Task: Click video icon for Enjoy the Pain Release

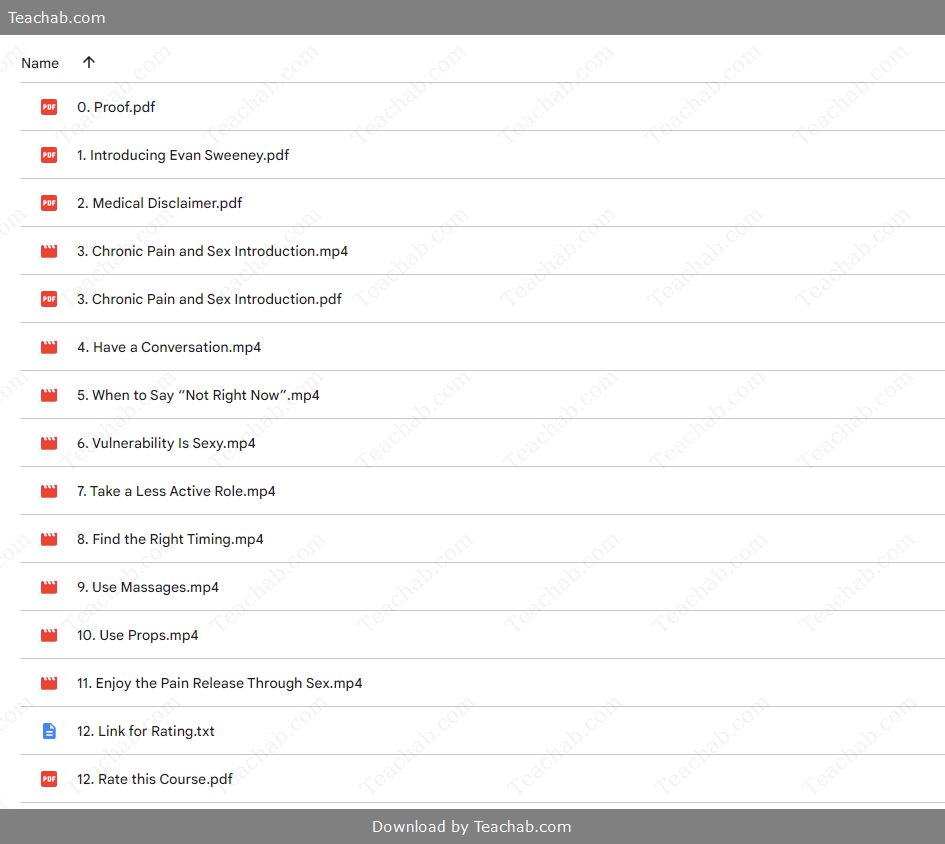Action: (49, 683)
